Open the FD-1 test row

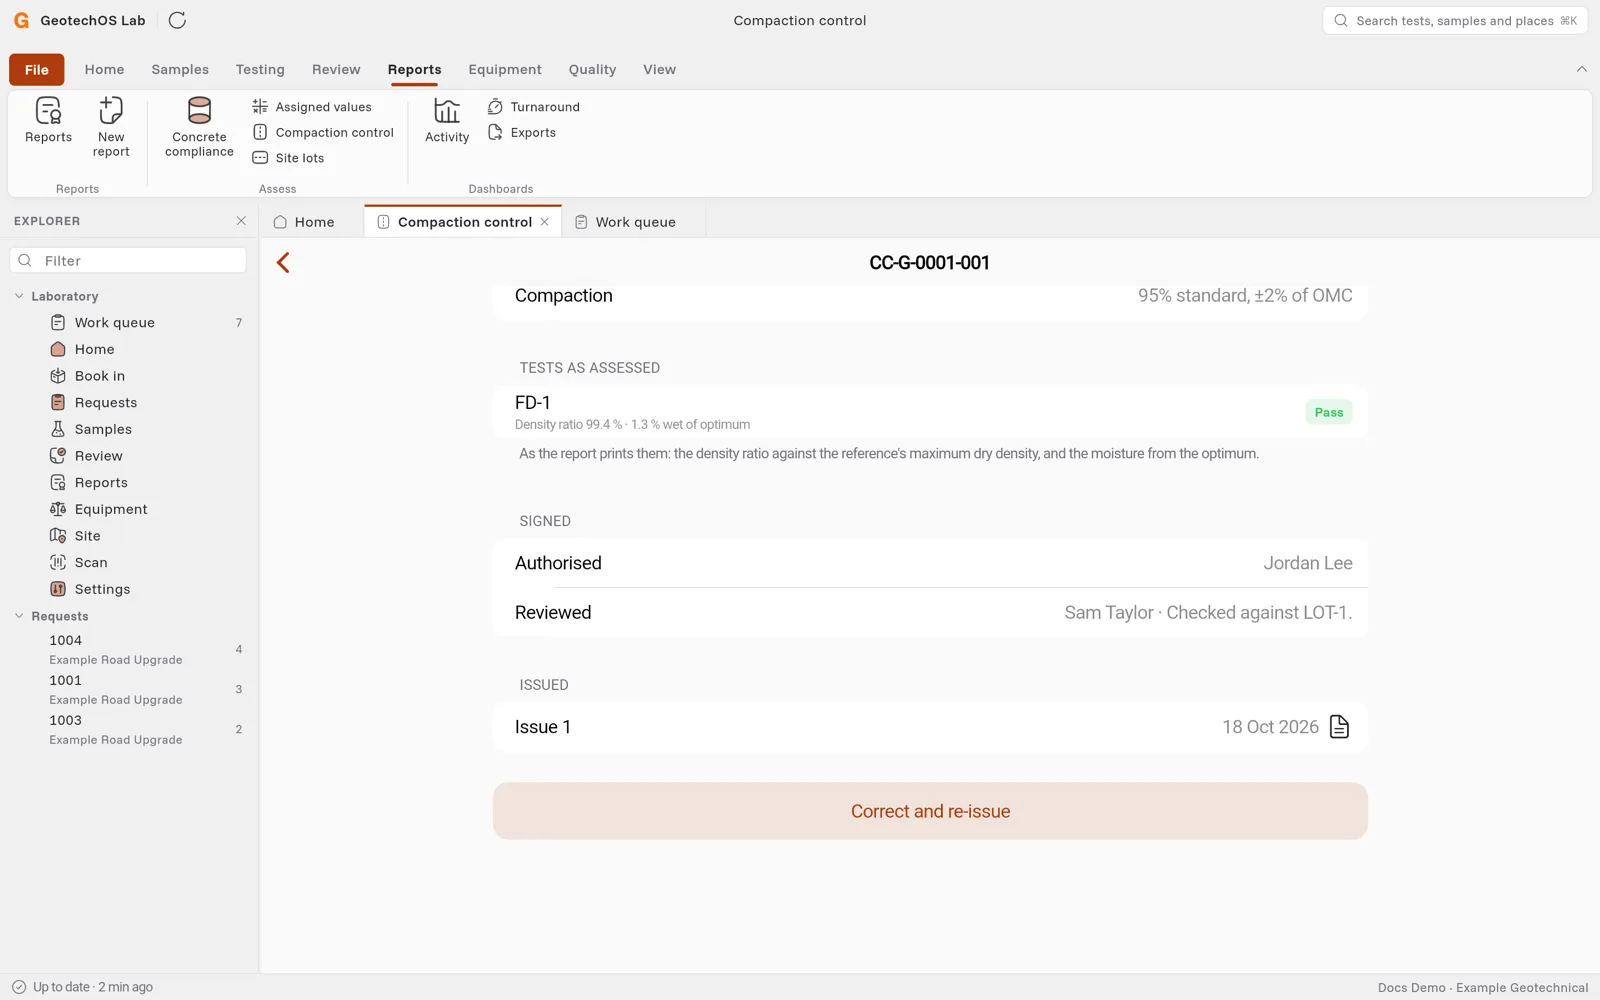pos(930,412)
